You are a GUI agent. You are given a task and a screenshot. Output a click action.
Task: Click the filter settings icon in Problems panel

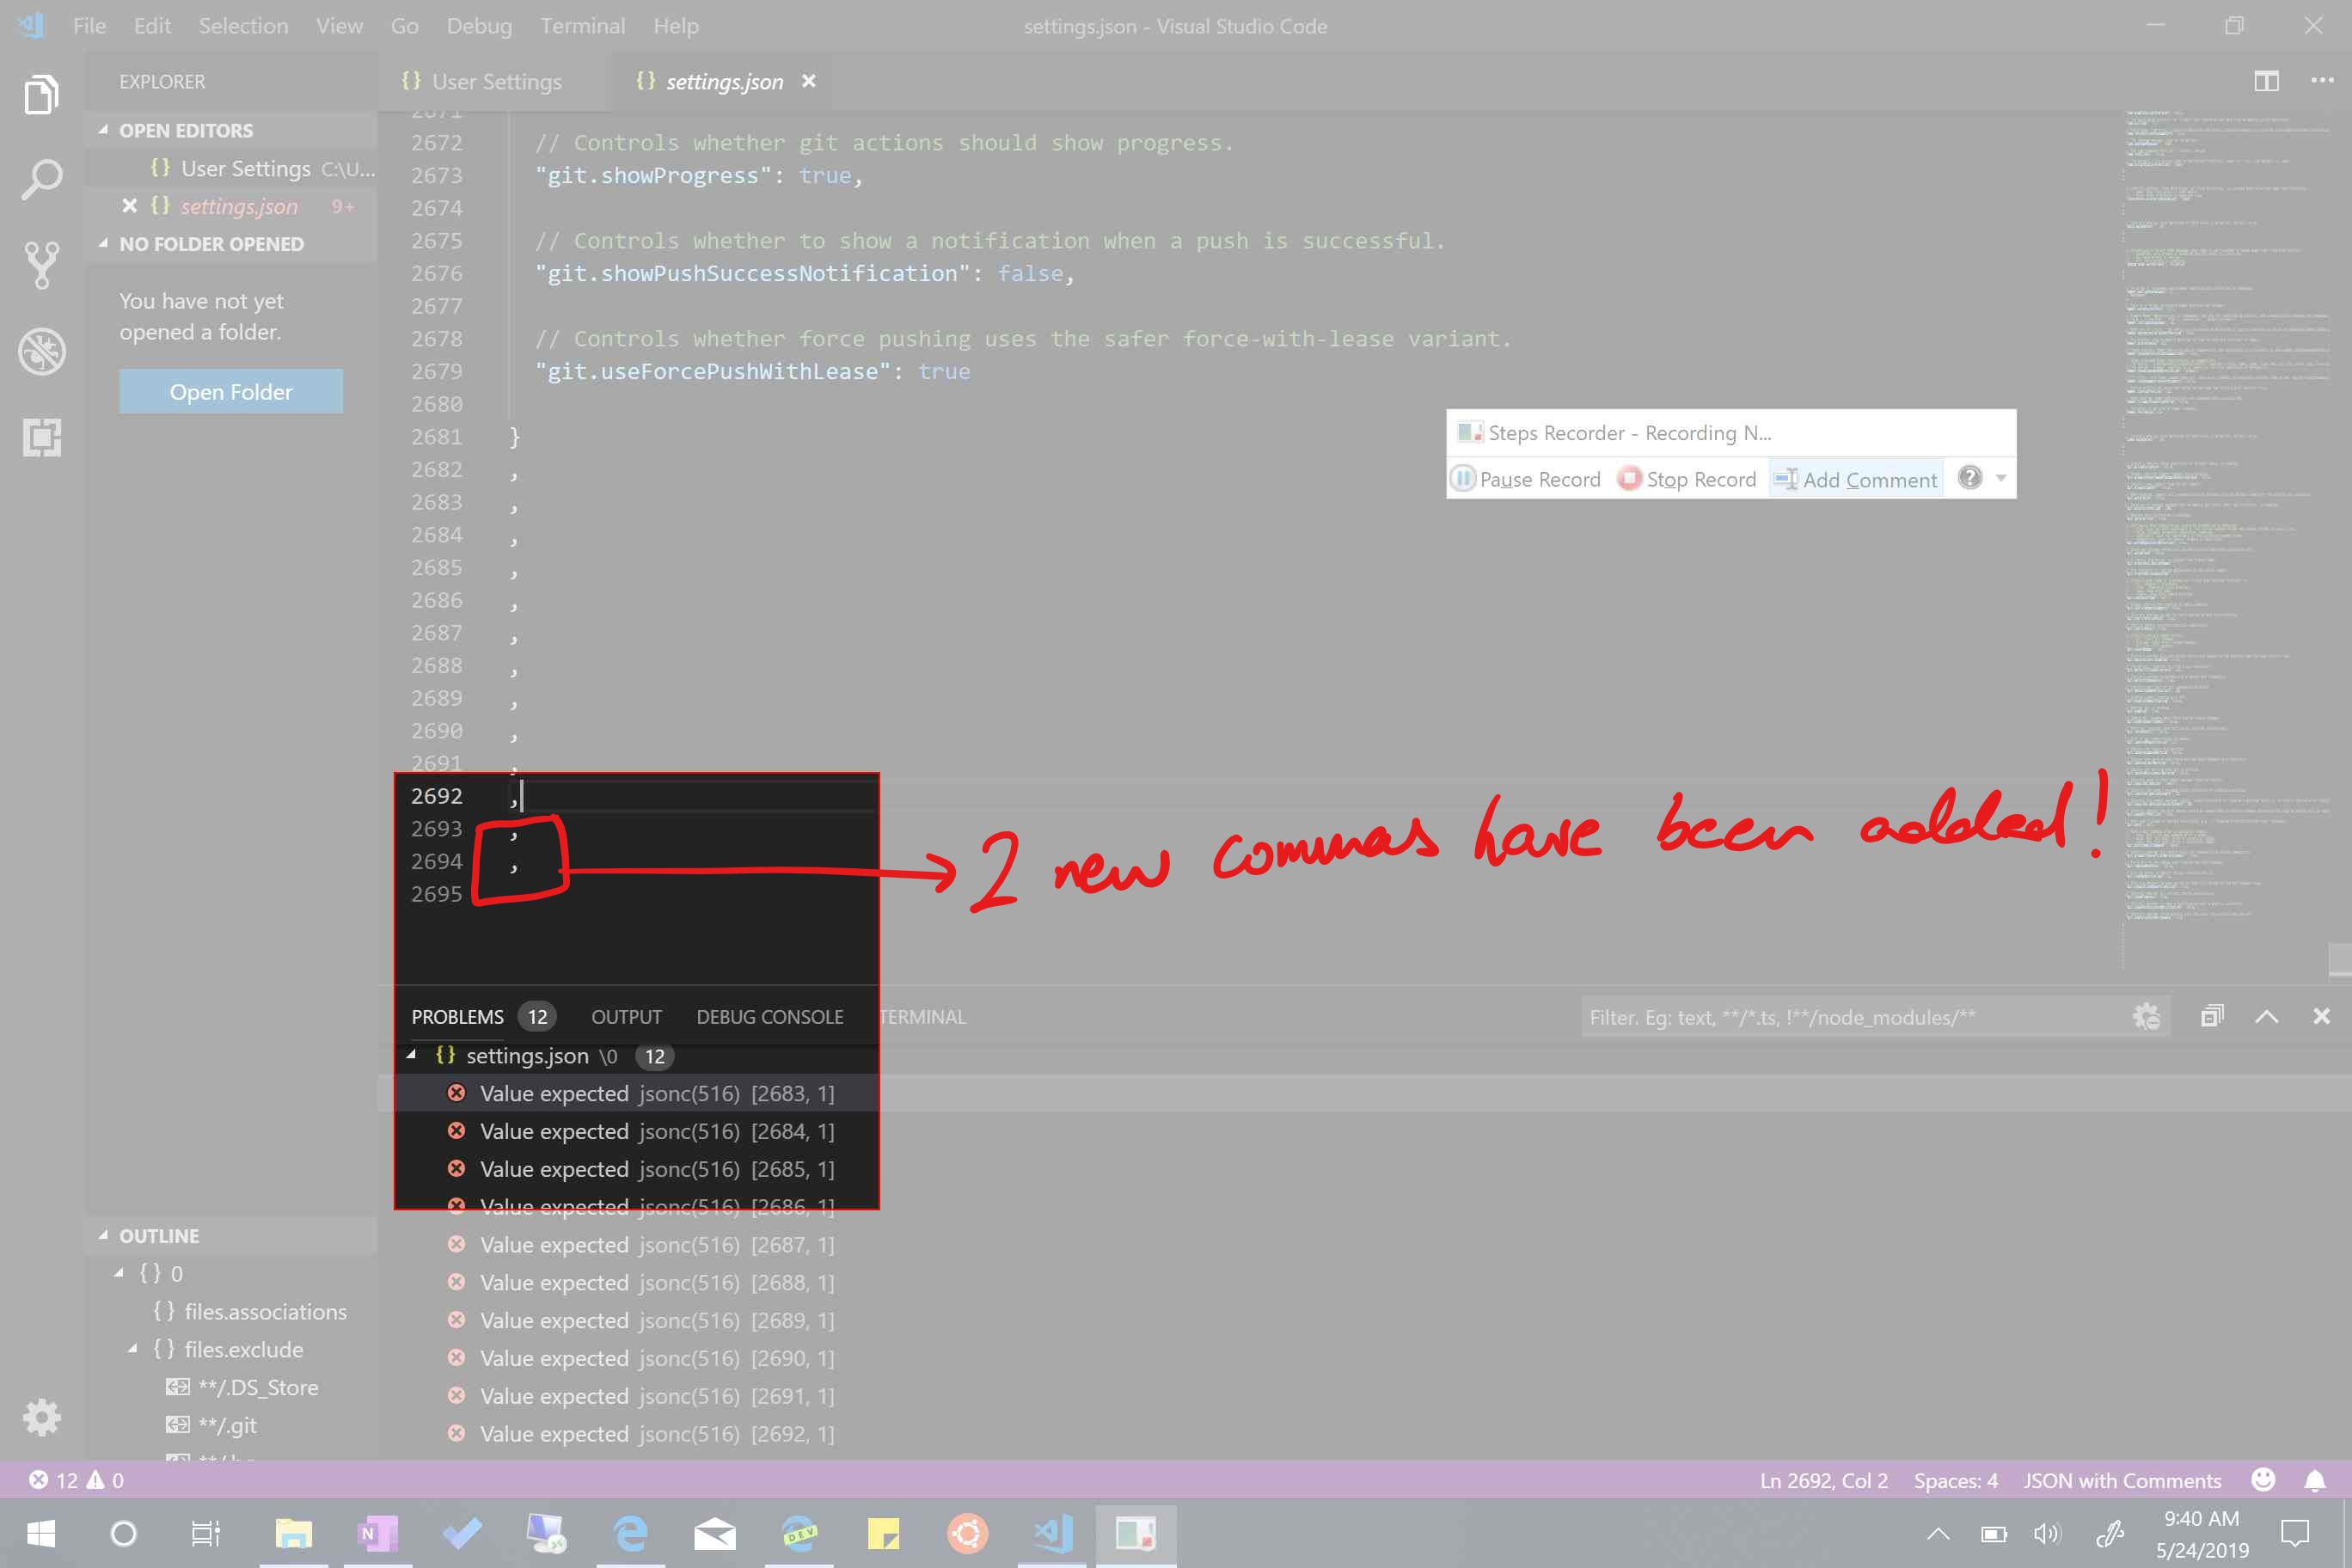2147,1016
